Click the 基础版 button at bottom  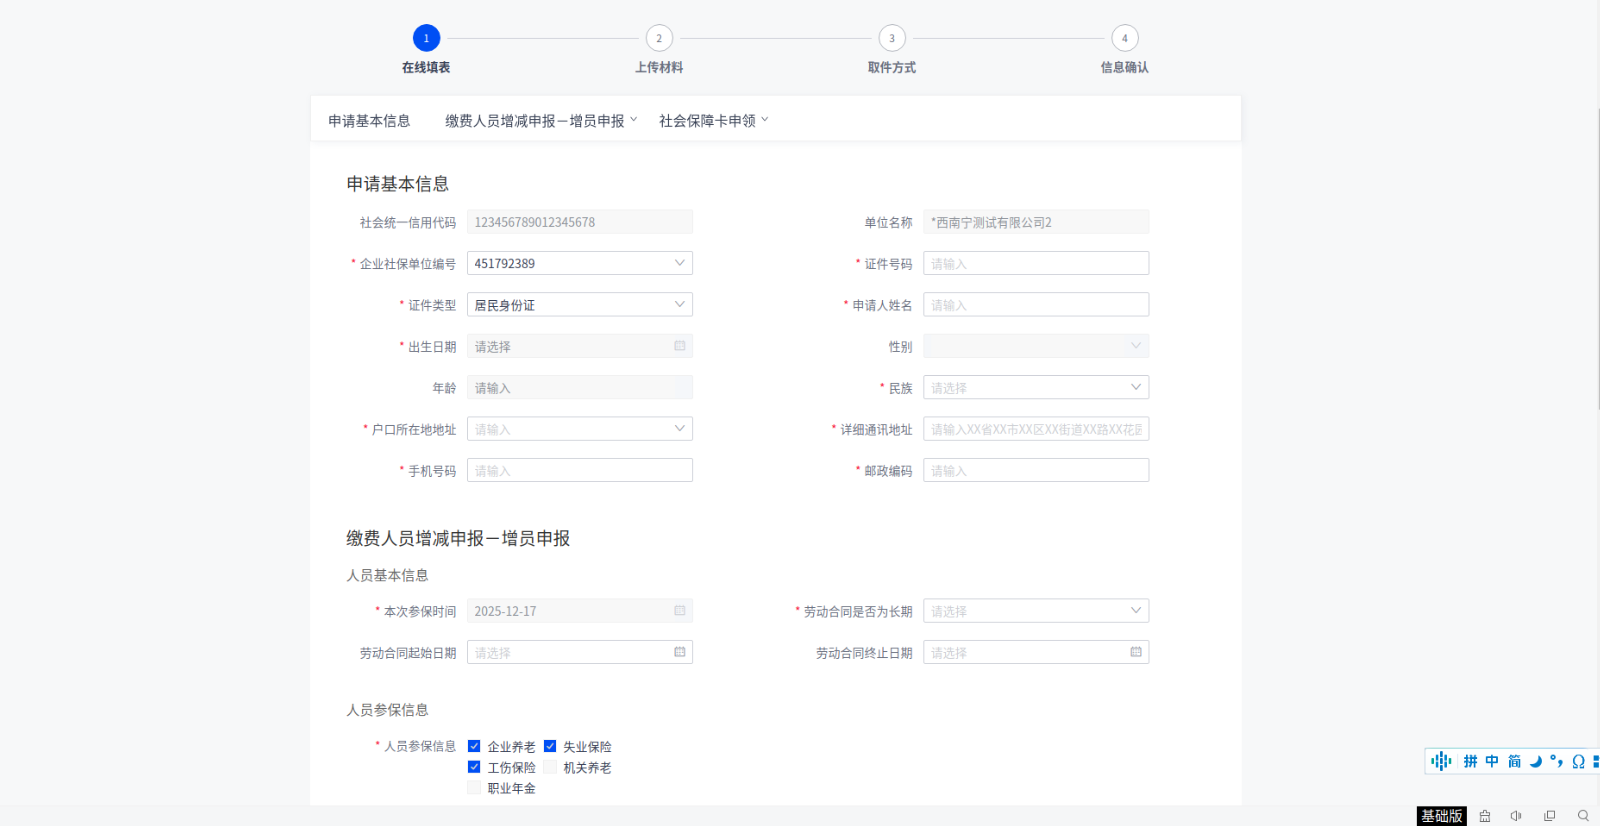point(1441,816)
